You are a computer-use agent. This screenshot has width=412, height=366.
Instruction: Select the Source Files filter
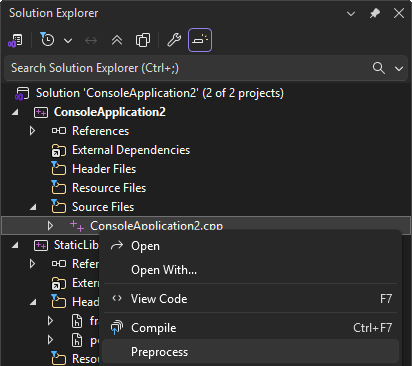103,207
